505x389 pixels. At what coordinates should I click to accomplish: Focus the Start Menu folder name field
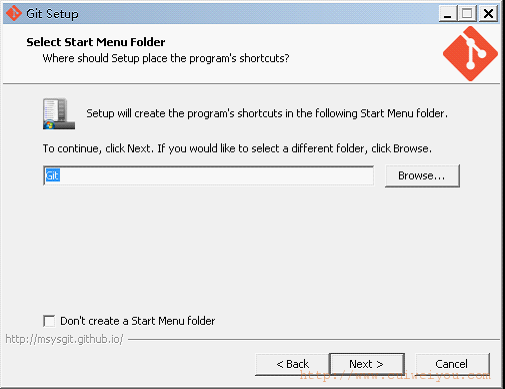click(x=208, y=176)
